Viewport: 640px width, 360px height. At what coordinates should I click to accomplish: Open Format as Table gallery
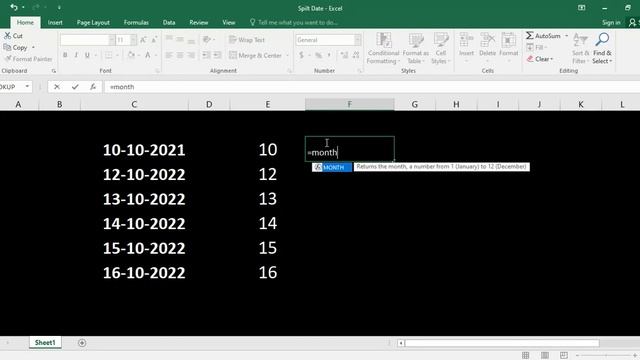416,48
